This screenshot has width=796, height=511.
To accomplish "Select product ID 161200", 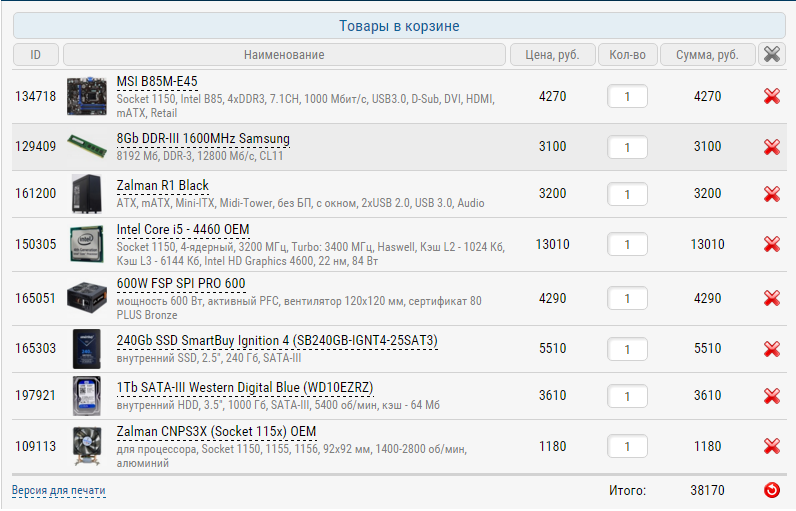I will tap(36, 193).
